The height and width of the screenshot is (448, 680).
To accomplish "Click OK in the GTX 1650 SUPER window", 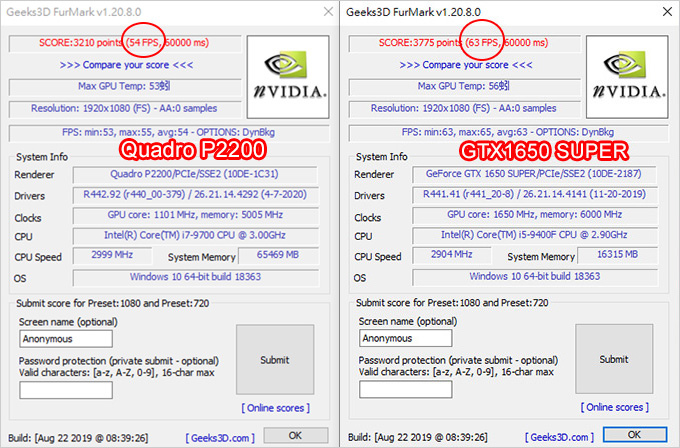I will point(635,435).
